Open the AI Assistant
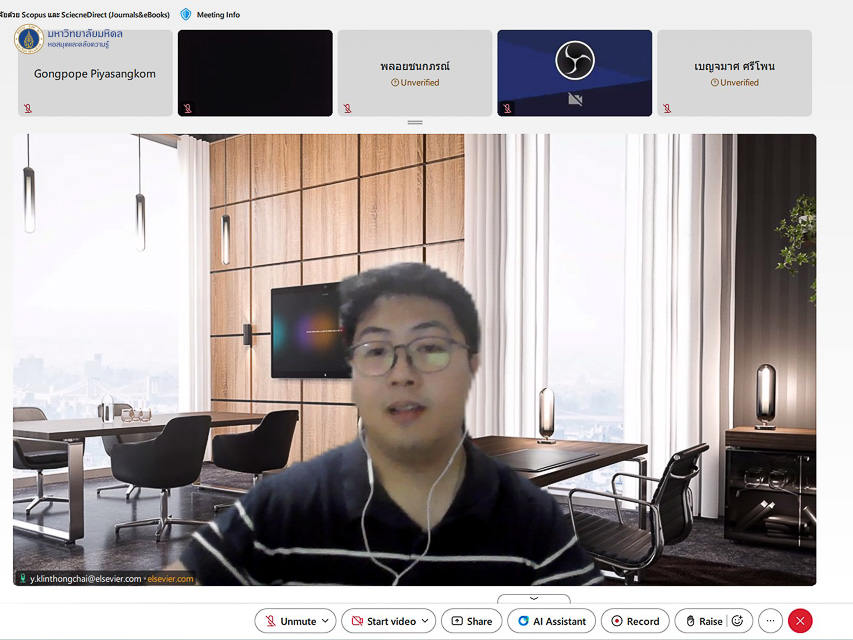853x640 pixels. 551,621
